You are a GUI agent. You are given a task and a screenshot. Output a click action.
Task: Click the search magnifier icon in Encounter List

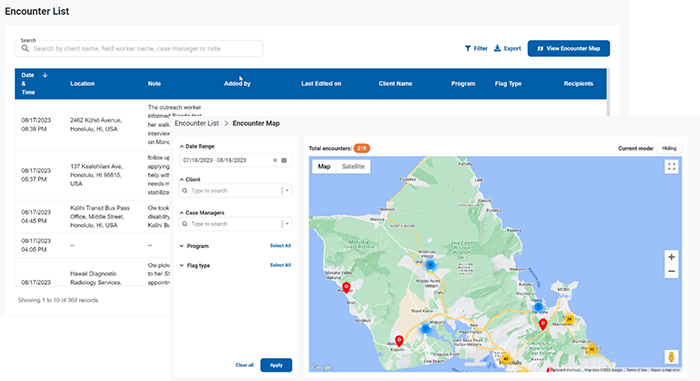coord(25,48)
